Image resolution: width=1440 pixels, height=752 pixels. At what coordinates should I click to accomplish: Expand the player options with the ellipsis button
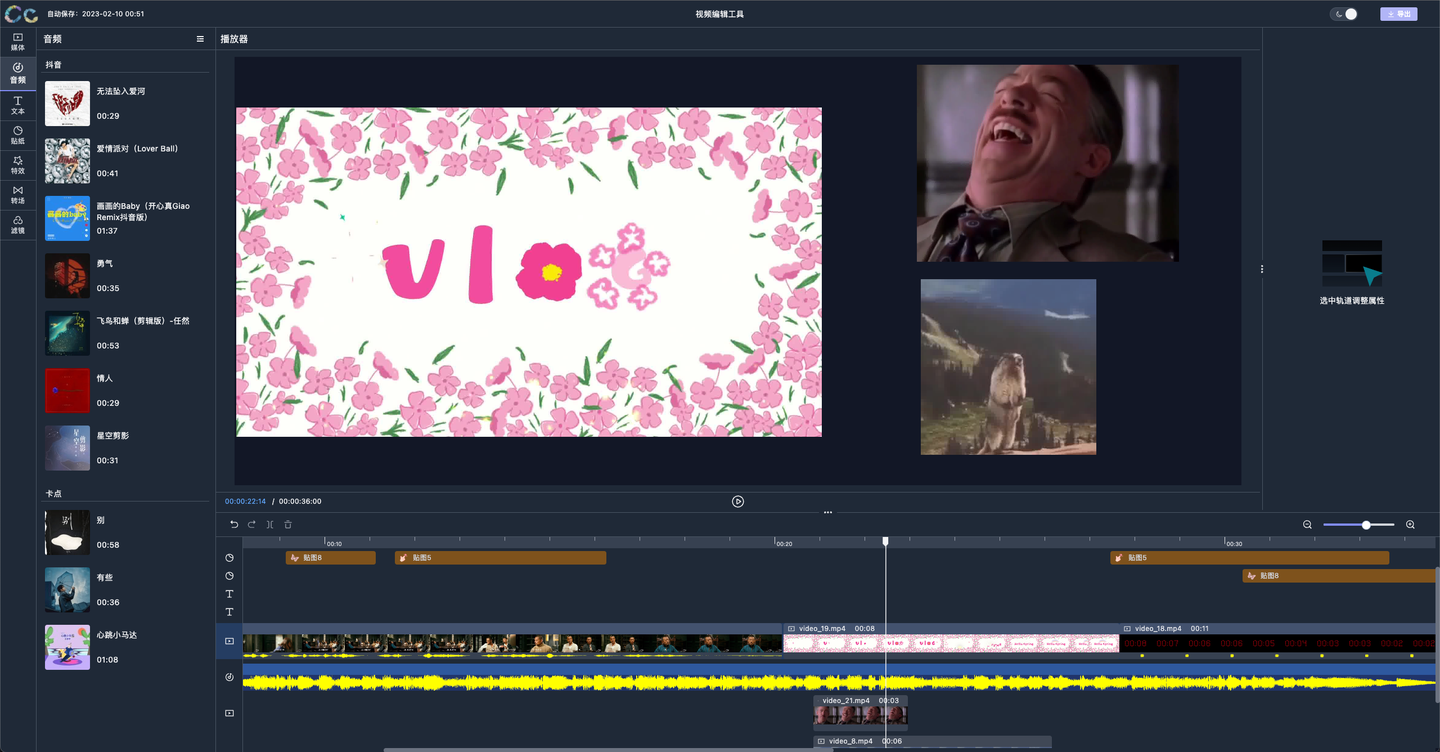point(828,511)
